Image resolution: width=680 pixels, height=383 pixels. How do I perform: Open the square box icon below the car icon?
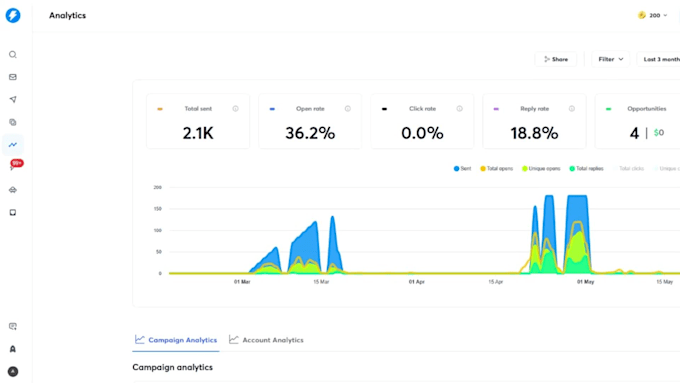13,213
